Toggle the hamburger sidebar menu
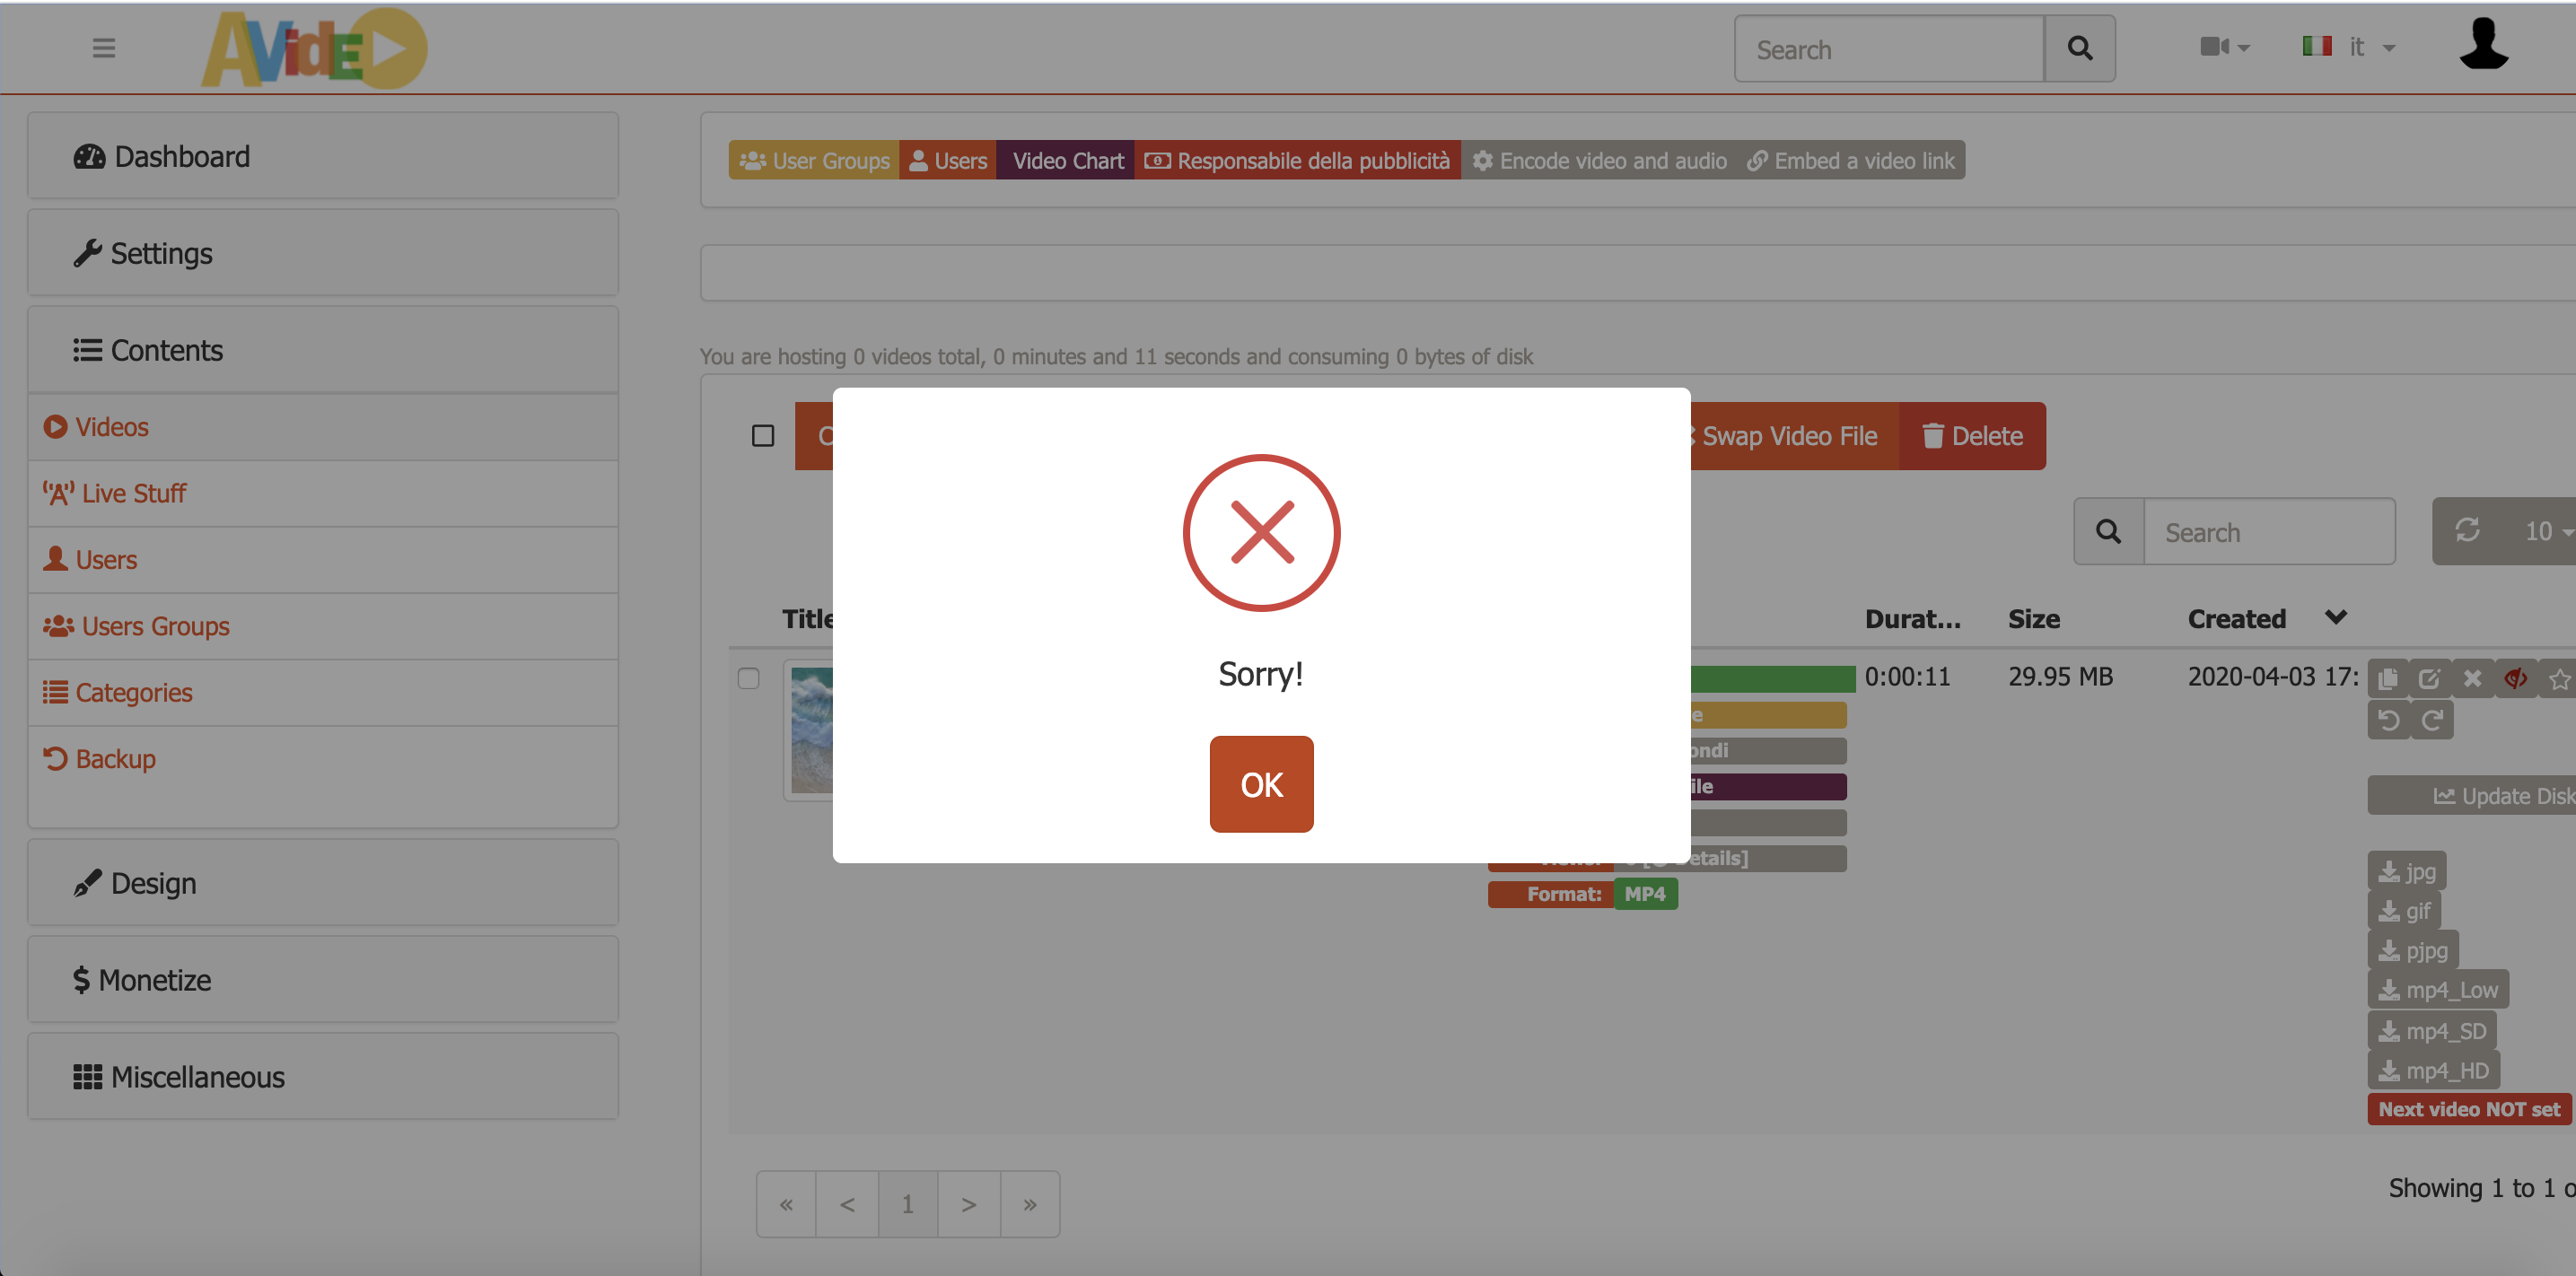The width and height of the screenshot is (2576, 1276). (x=104, y=48)
